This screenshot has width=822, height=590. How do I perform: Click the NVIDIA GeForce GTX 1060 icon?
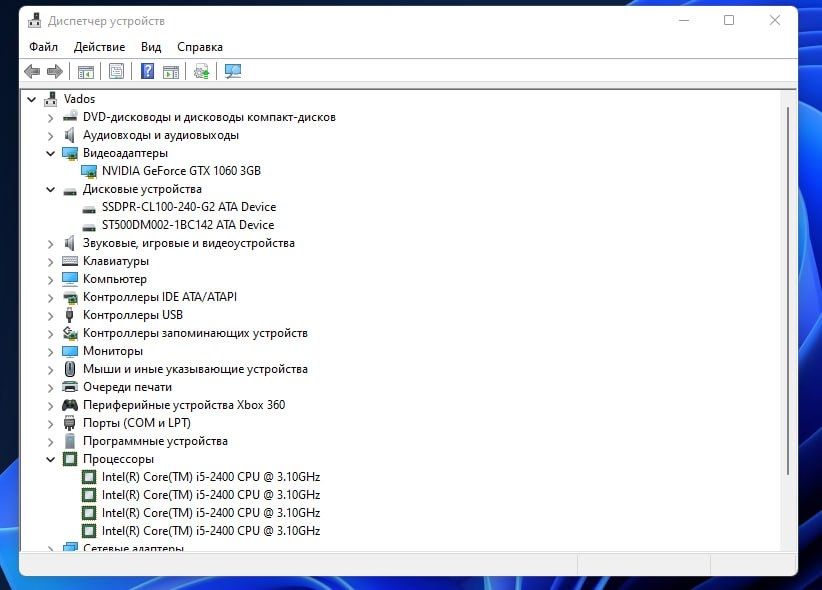pos(89,171)
